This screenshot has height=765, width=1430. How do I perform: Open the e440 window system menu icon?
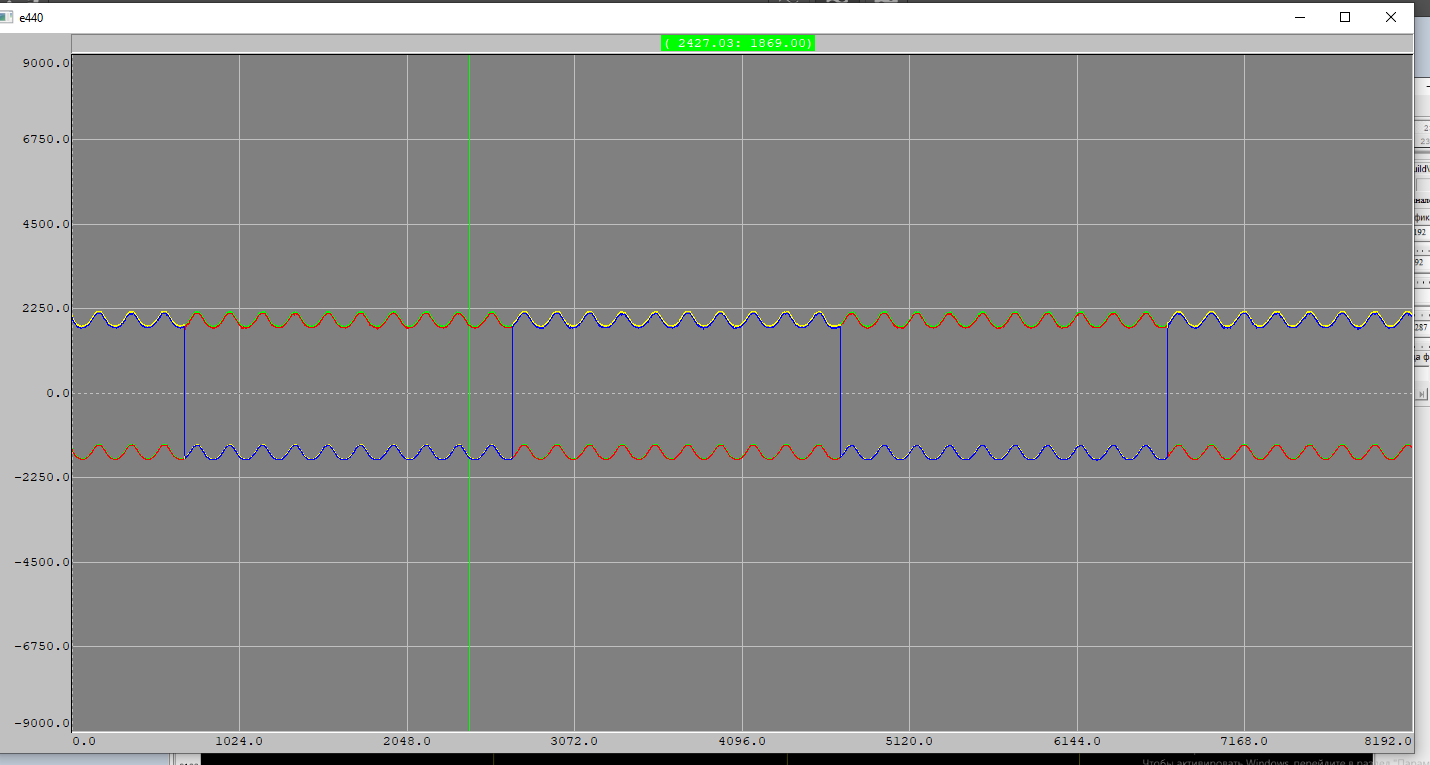[x=7, y=17]
